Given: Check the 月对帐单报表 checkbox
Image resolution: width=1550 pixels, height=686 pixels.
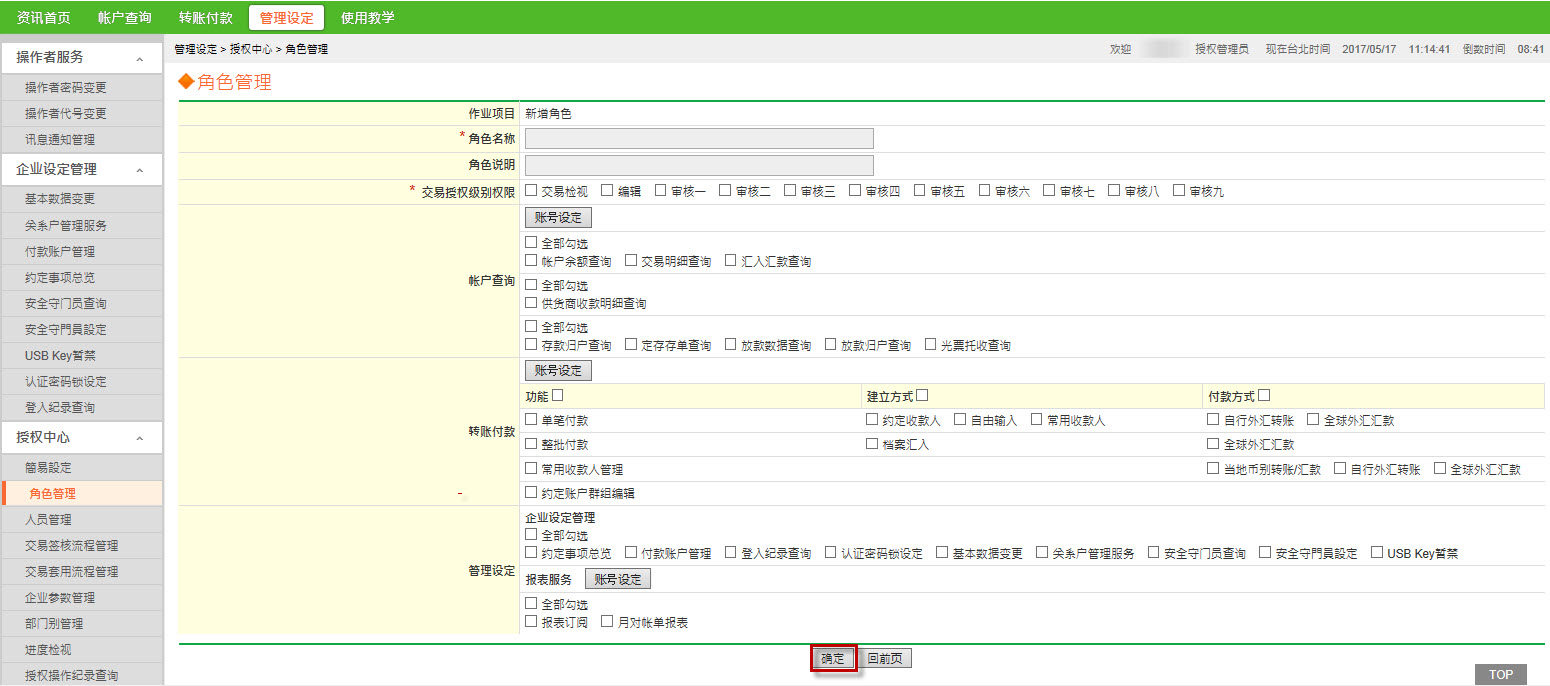Looking at the screenshot, I should click(x=607, y=621).
